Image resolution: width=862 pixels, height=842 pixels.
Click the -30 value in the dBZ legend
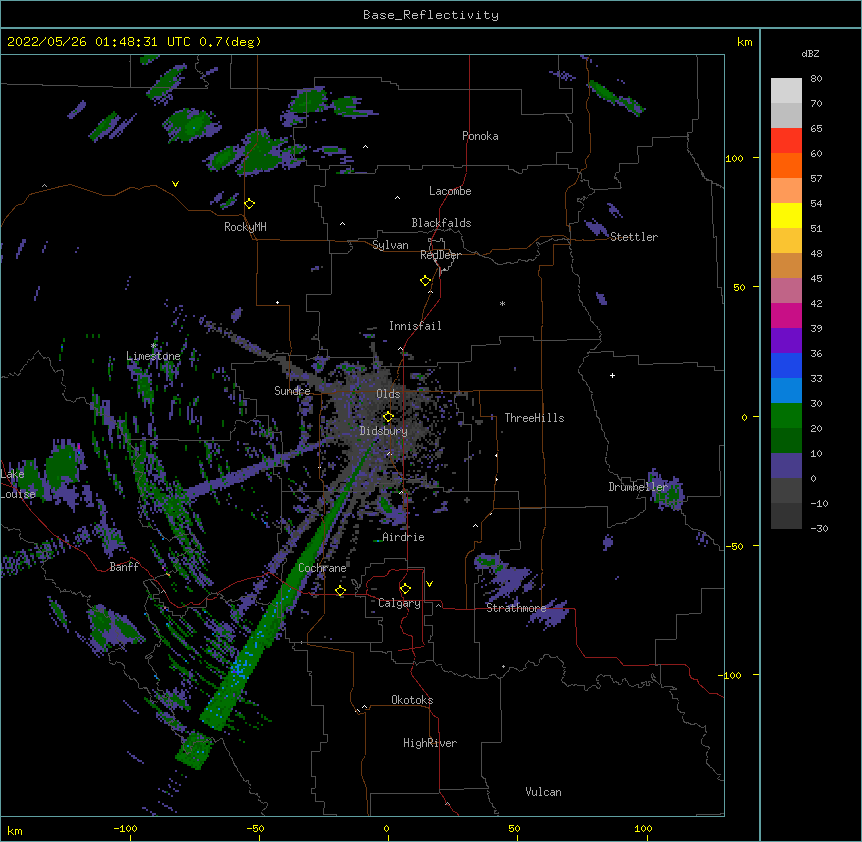[x=819, y=529]
